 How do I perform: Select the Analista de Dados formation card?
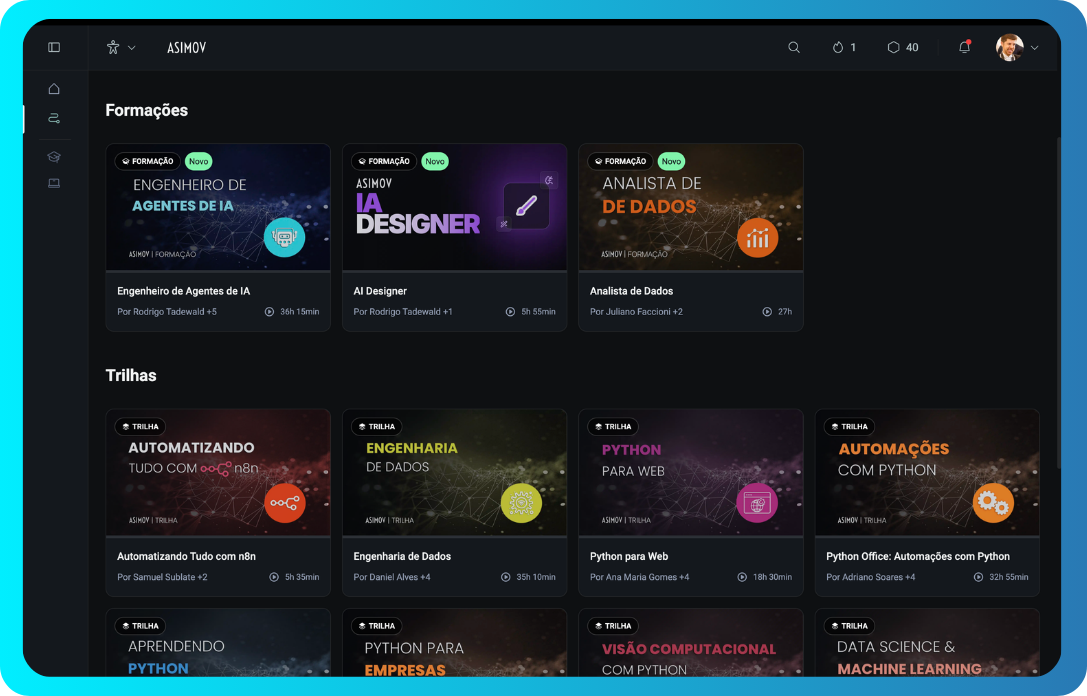pos(690,237)
